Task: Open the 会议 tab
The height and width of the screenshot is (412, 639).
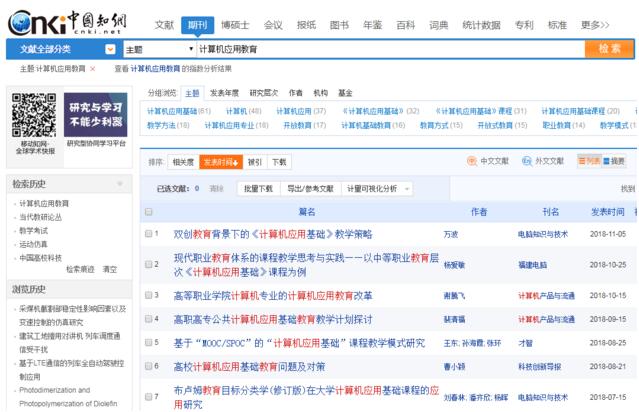Action: (273, 25)
